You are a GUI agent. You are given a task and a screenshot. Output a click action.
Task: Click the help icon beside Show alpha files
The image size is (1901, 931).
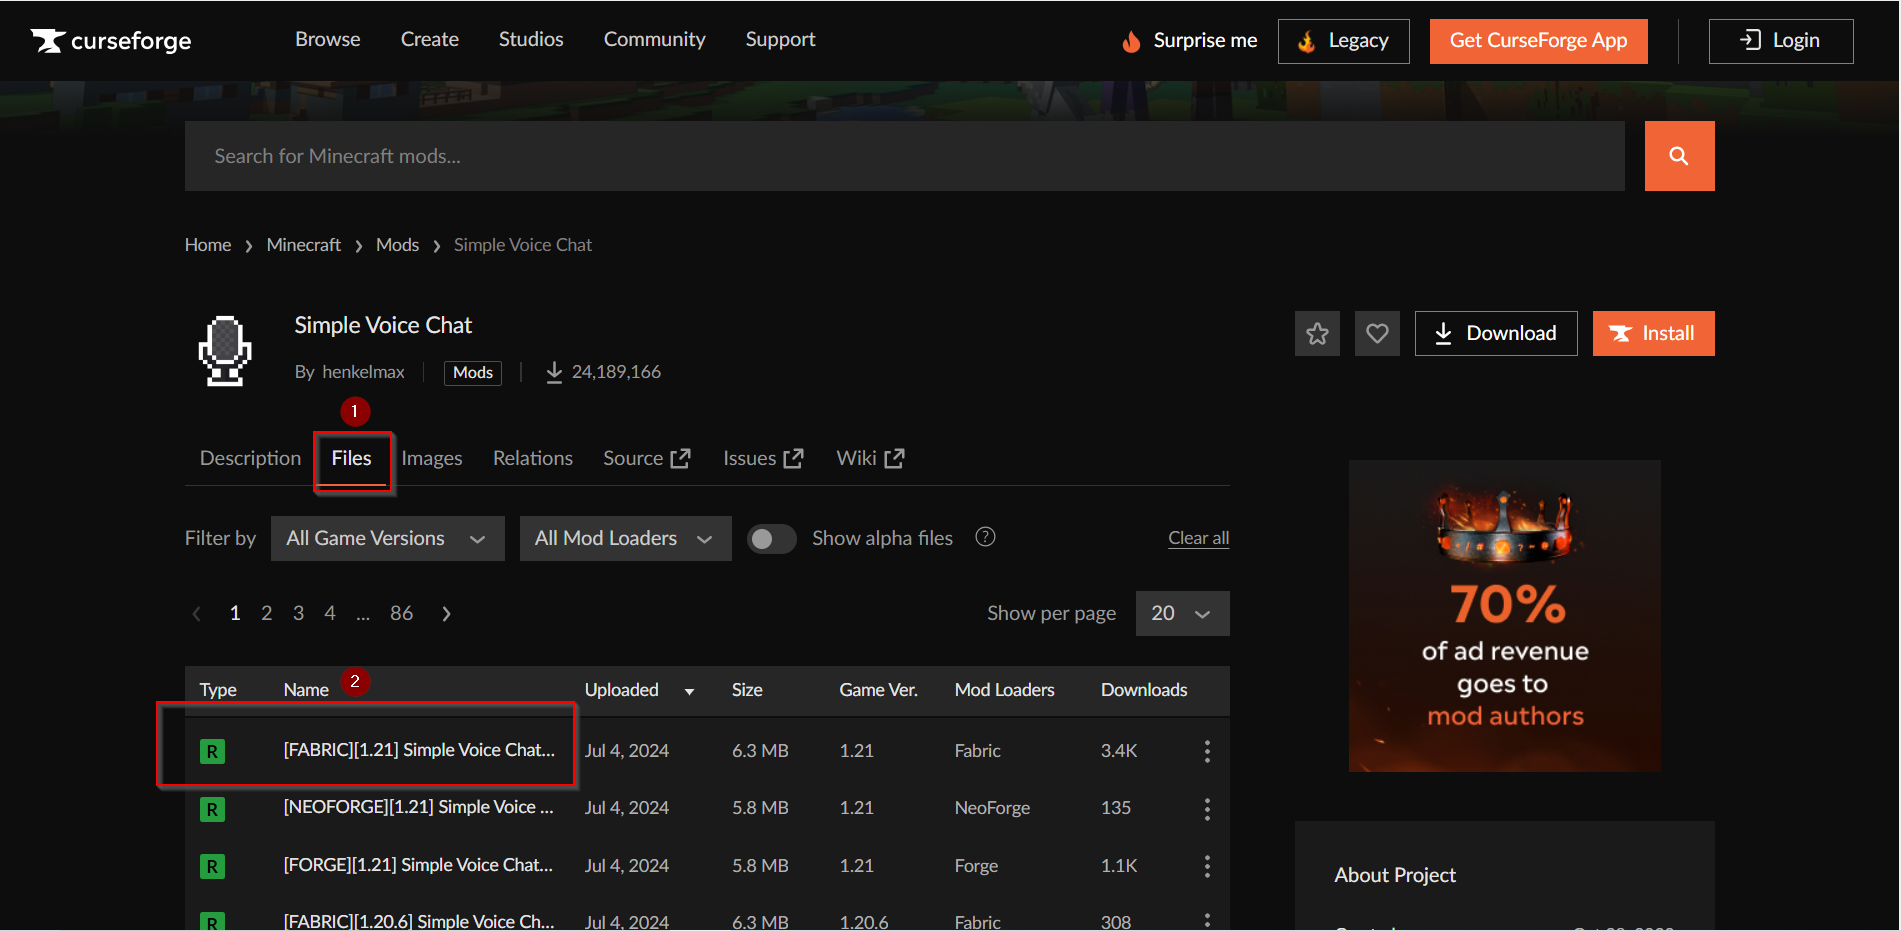point(985,537)
